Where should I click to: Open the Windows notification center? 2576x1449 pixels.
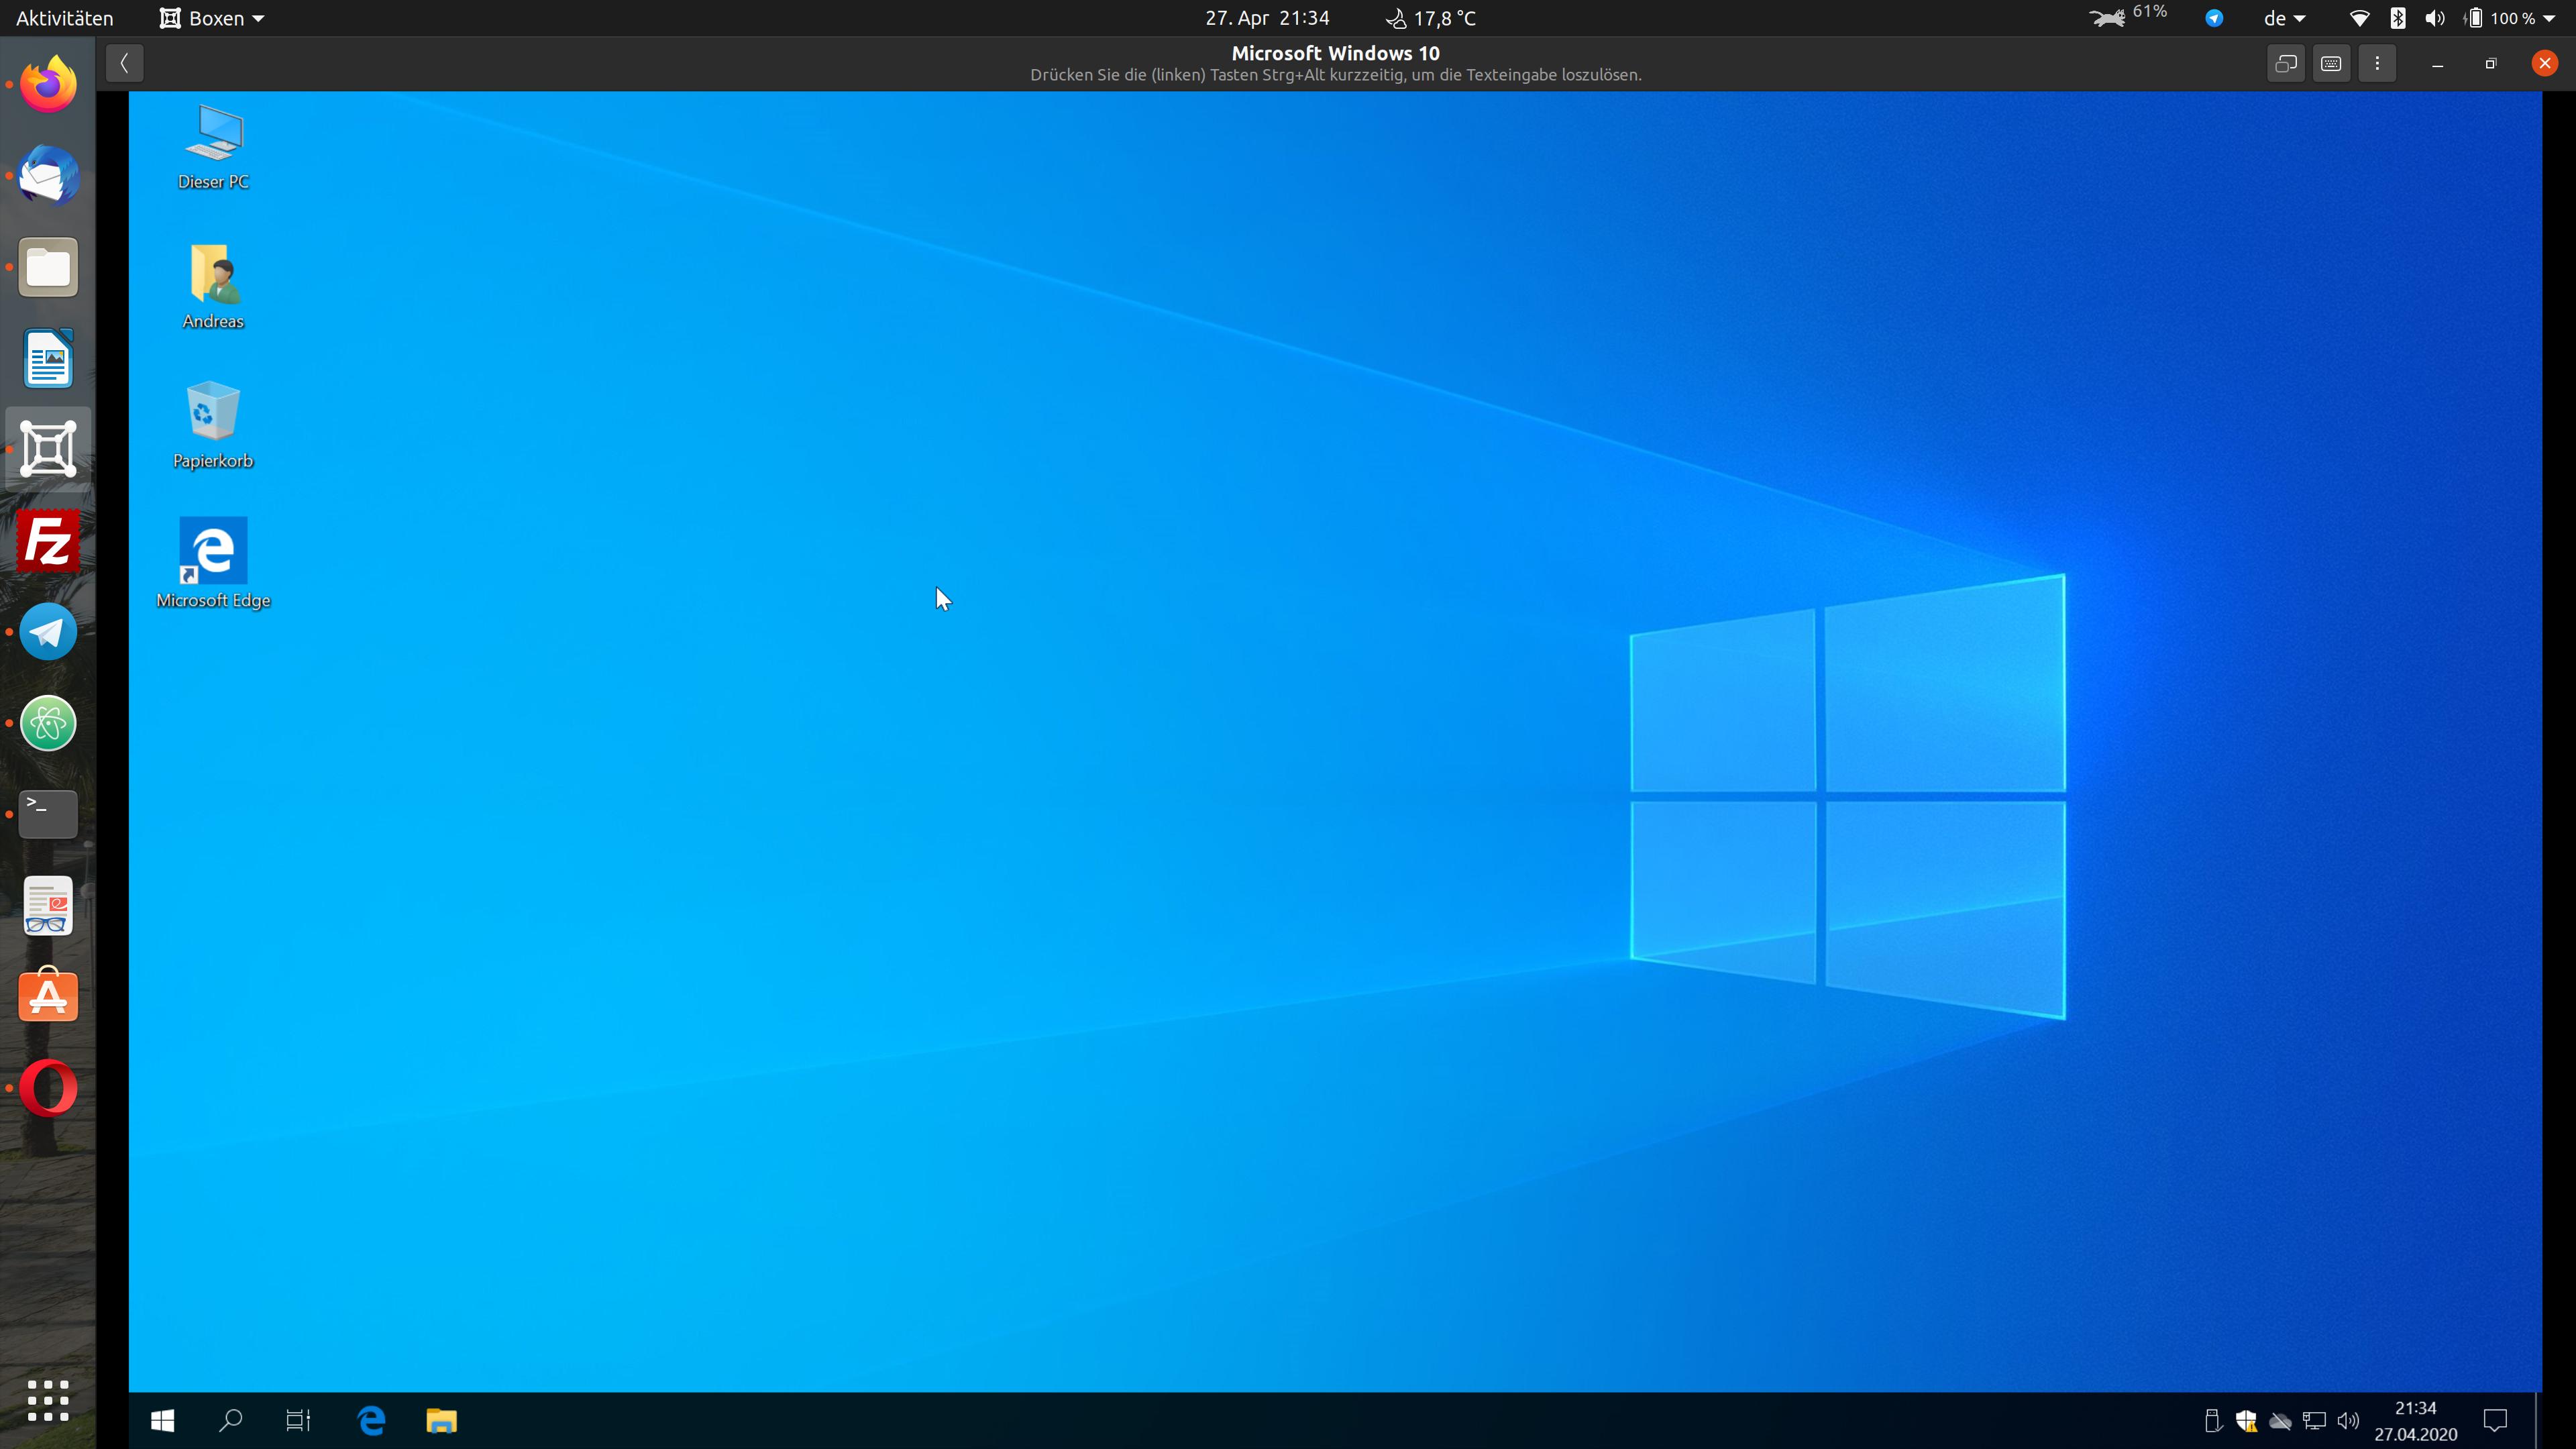coord(2496,1420)
